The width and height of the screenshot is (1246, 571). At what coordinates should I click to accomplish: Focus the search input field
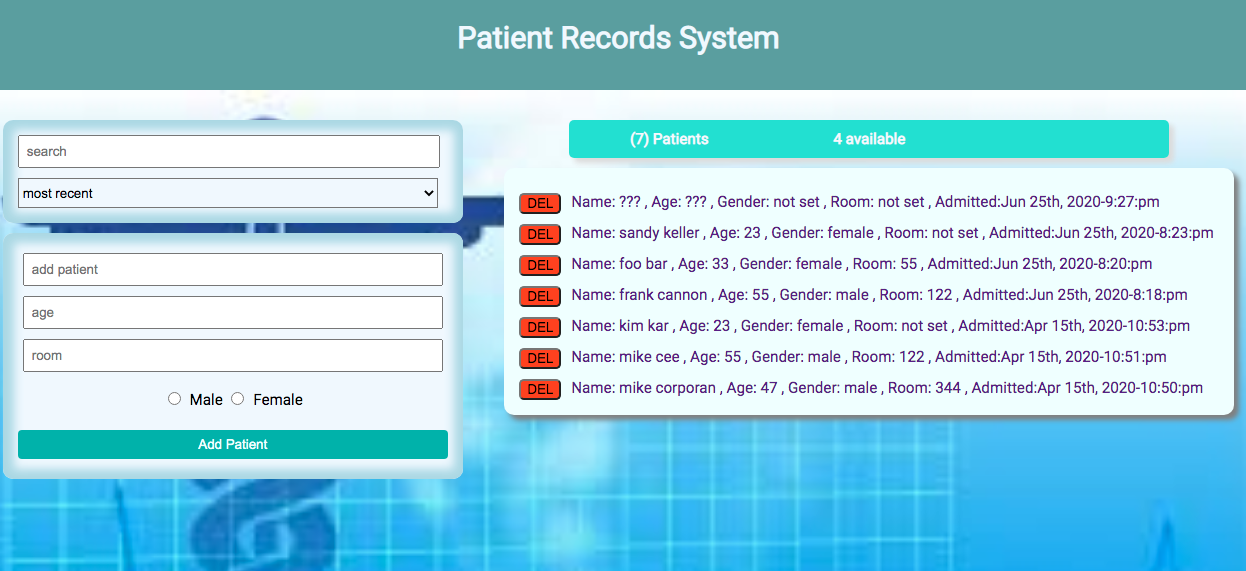(x=229, y=151)
